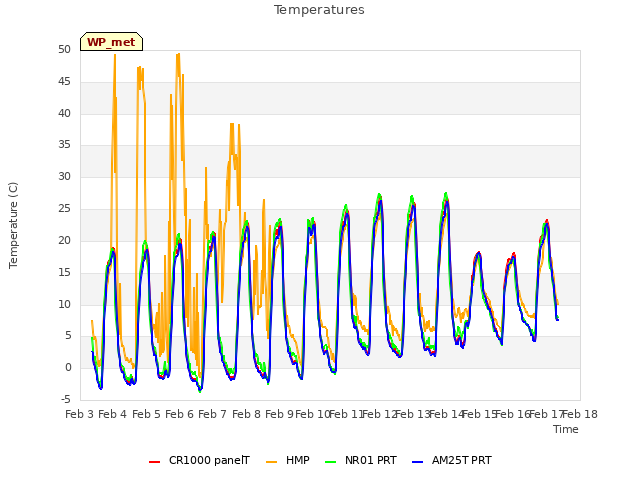Click the HMP peak on Feb 4
Image resolution: width=640 pixels, height=480 pixels.
115,55
